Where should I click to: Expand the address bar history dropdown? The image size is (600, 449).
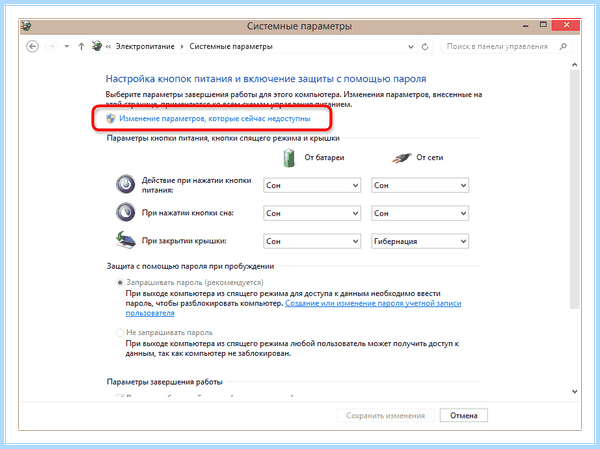tap(411, 47)
